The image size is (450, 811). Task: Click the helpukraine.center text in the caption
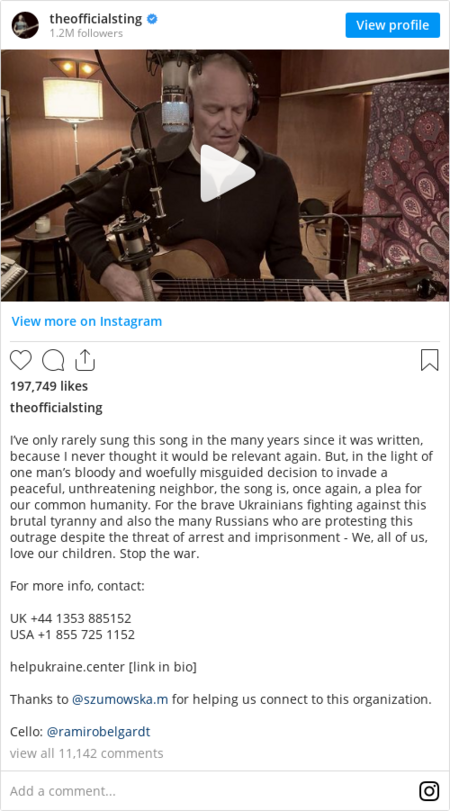67,667
